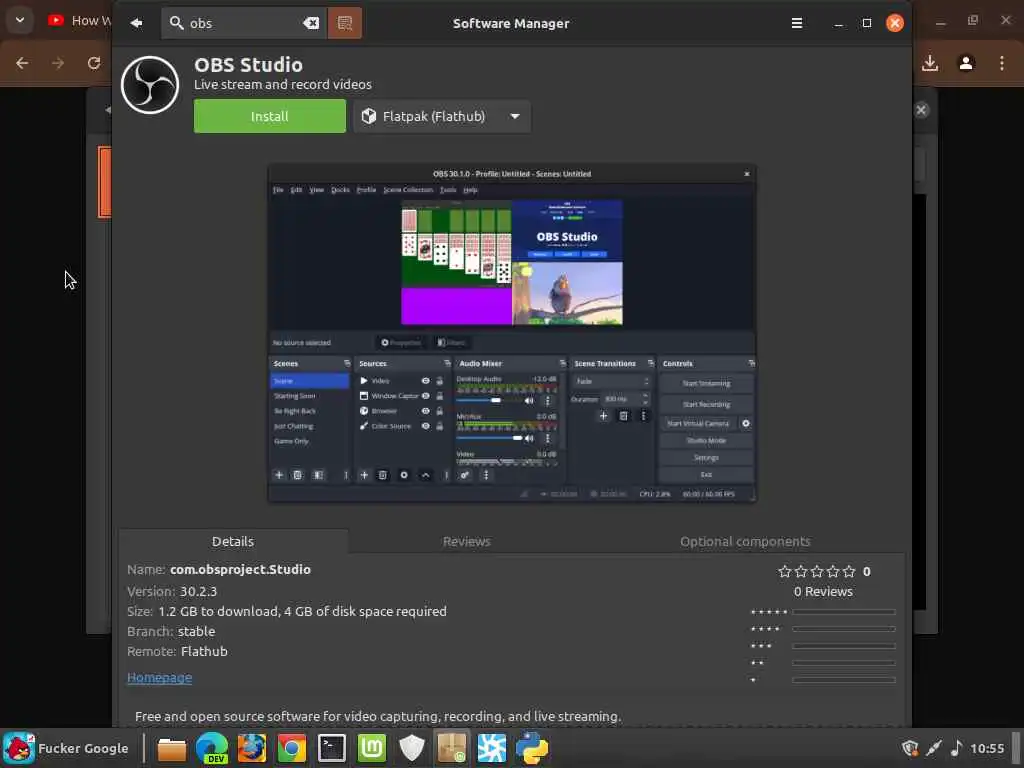The height and width of the screenshot is (768, 1024).
Task: Go back using the Software Manager arrow
Action: tap(136, 24)
